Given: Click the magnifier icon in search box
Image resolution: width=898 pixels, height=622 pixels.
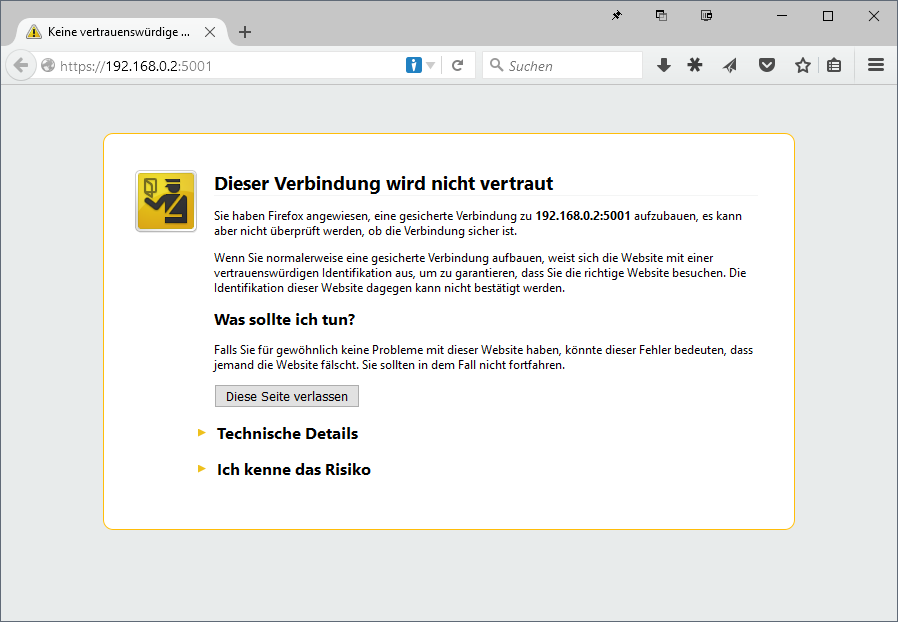Looking at the screenshot, I should [496, 65].
